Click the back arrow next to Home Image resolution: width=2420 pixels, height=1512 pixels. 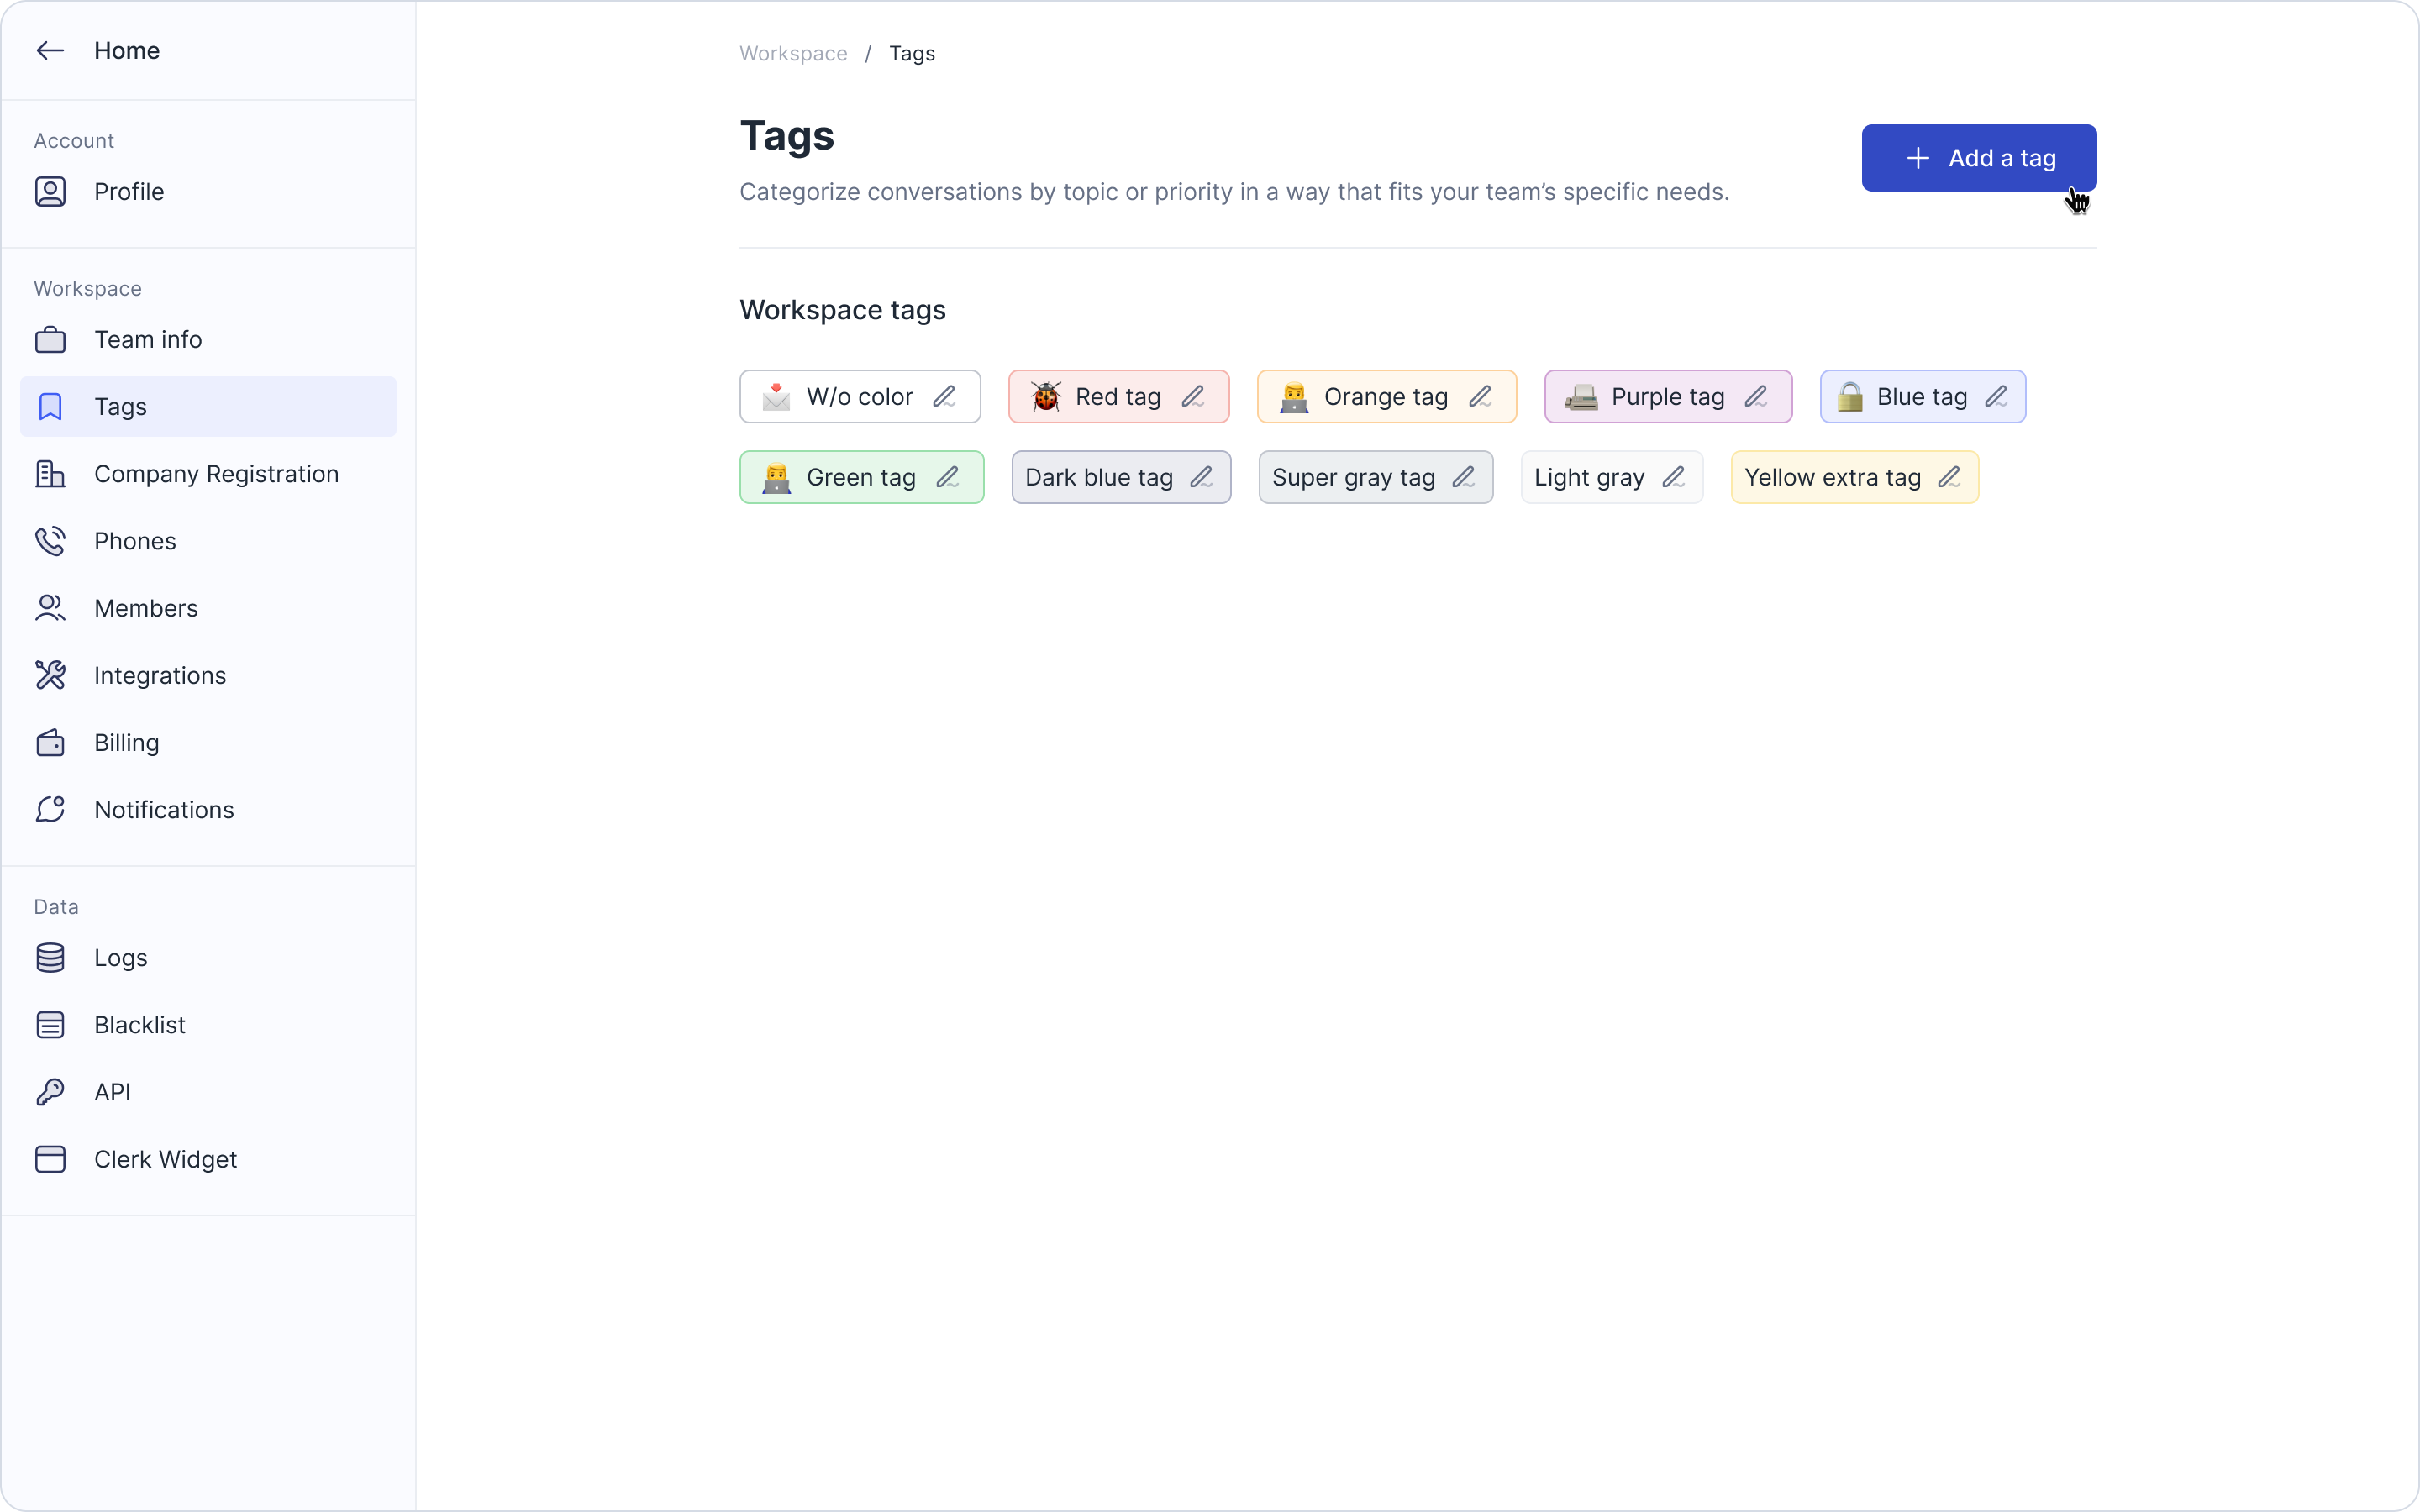(x=50, y=51)
